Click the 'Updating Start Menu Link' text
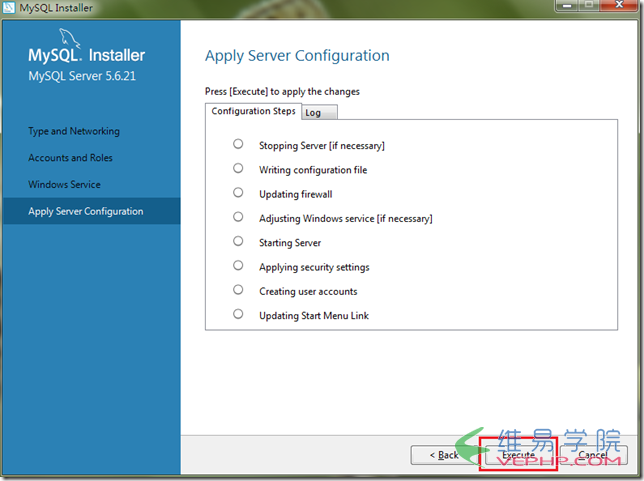This screenshot has width=644, height=481. [x=314, y=316]
